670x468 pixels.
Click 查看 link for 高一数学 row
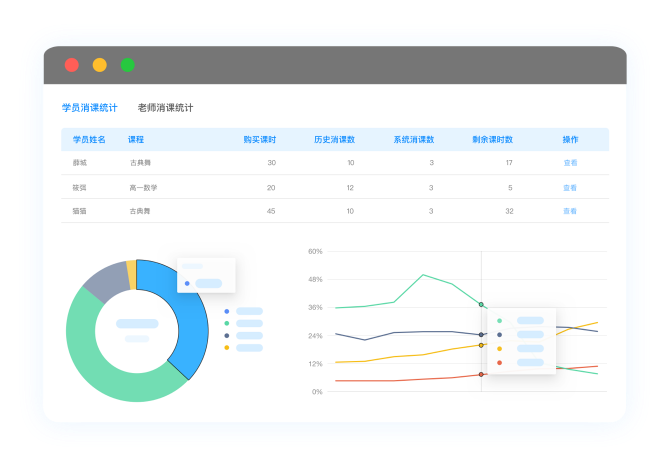[x=570, y=188]
